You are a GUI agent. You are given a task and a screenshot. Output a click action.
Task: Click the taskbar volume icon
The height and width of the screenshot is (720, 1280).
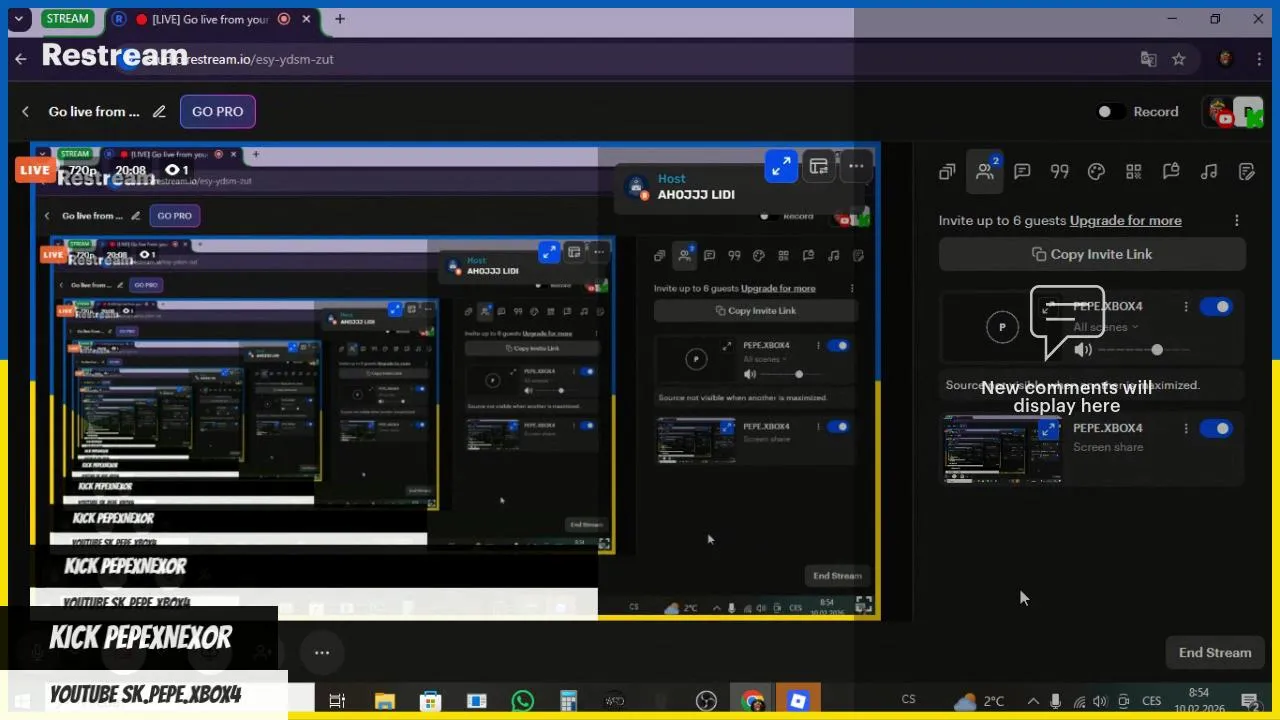[1100, 701]
